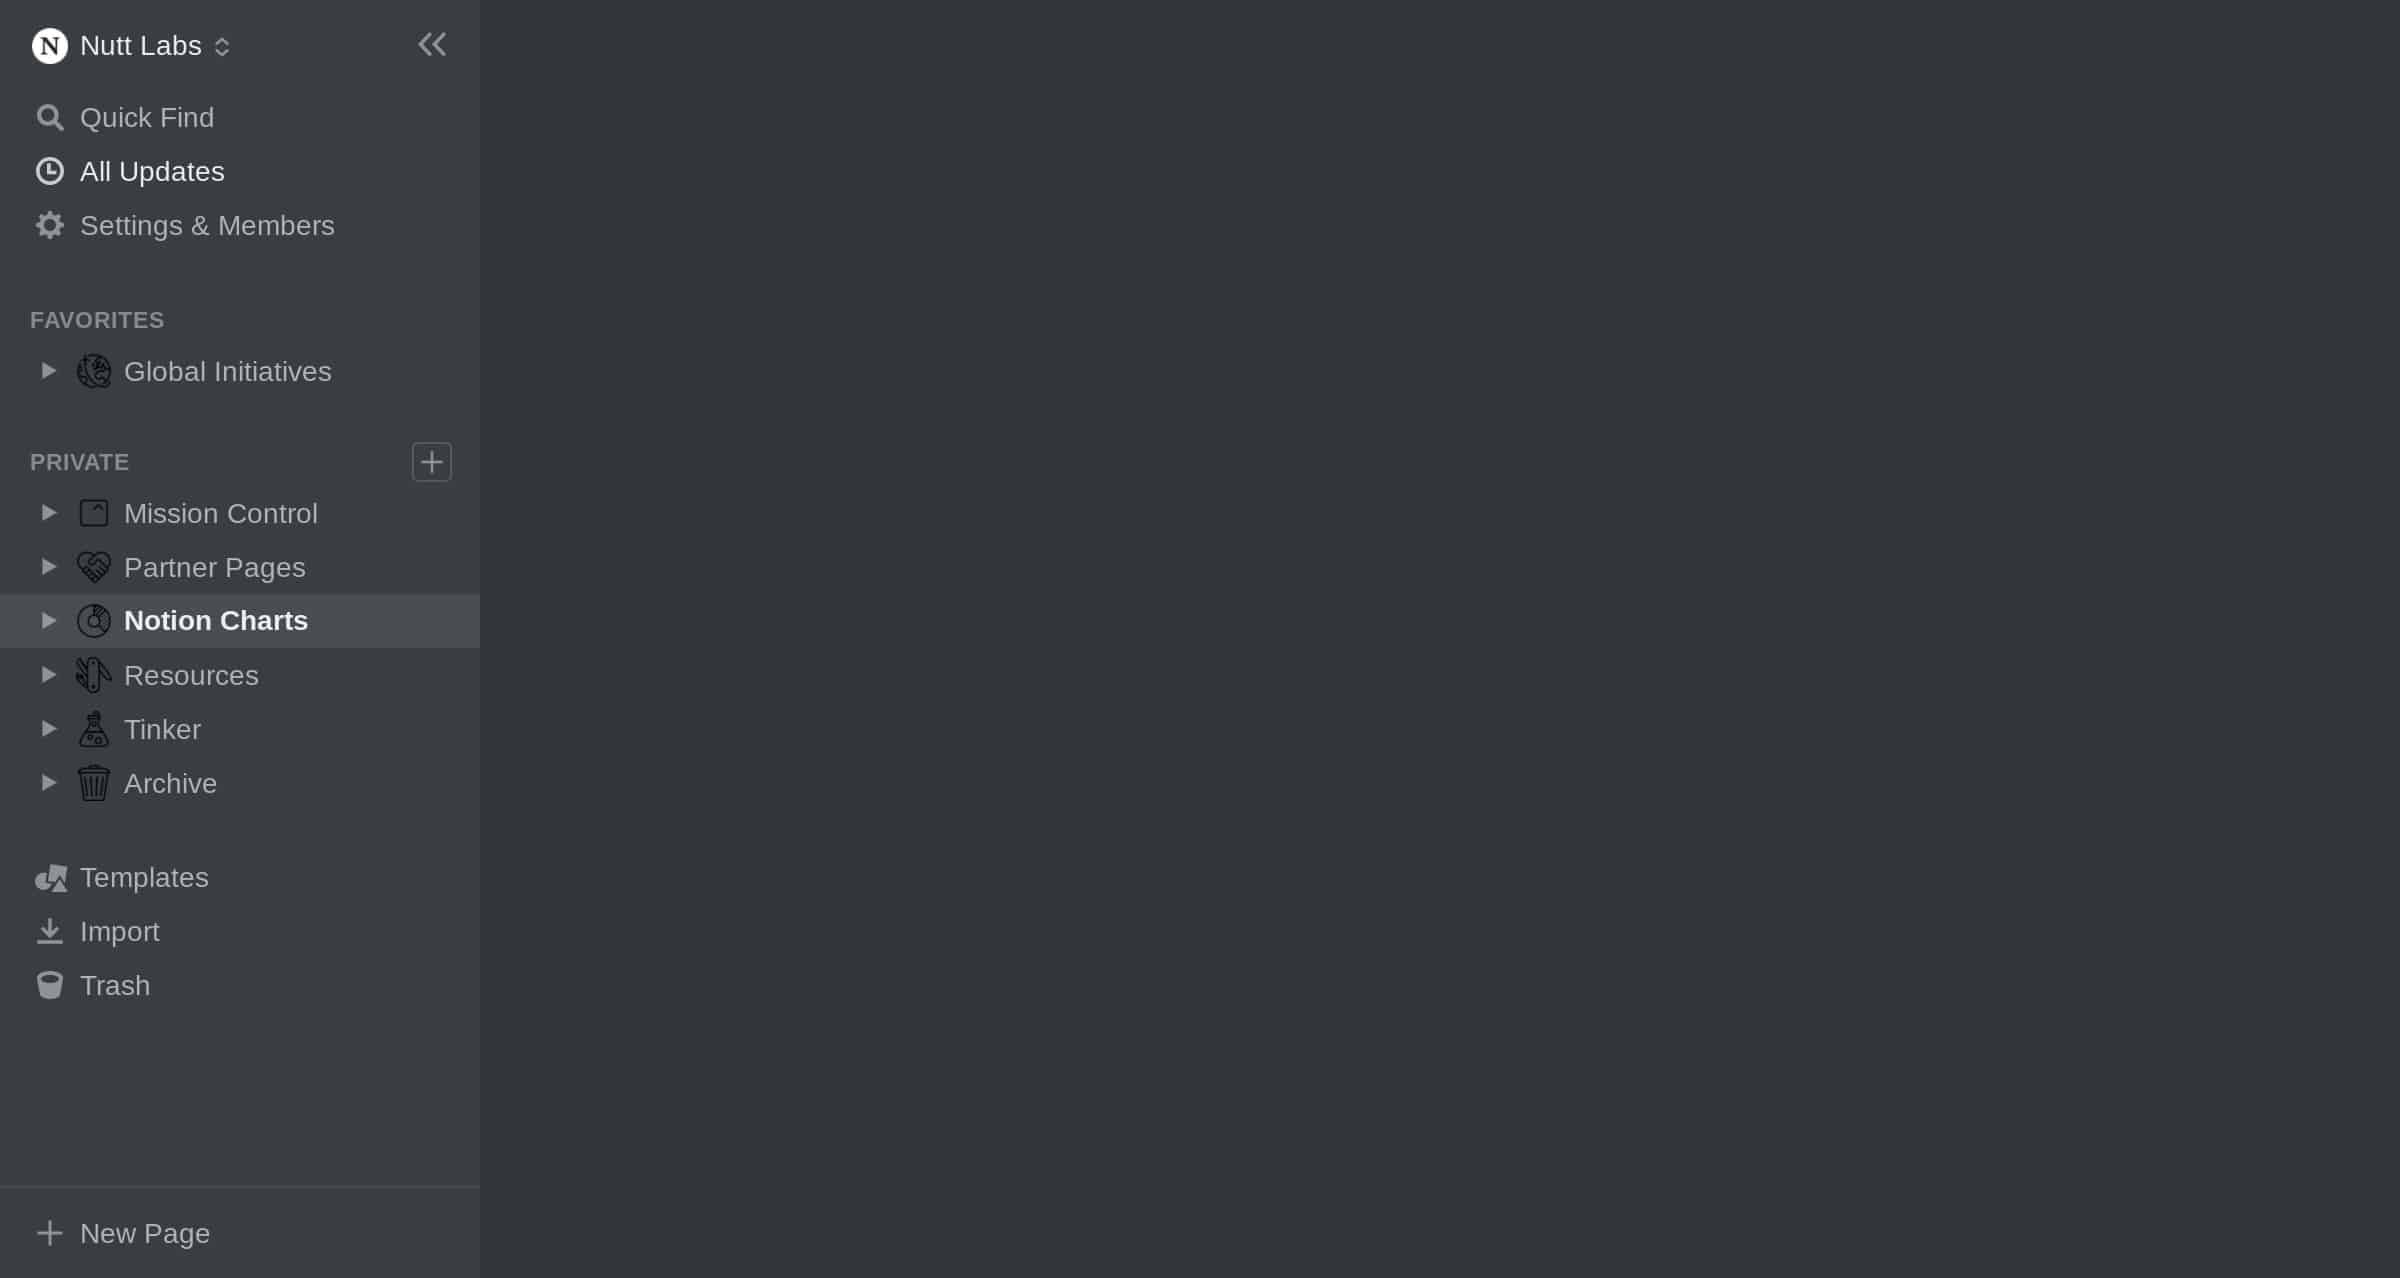Click the Trash bin icon
Image resolution: width=2400 pixels, height=1278 pixels.
coord(49,984)
